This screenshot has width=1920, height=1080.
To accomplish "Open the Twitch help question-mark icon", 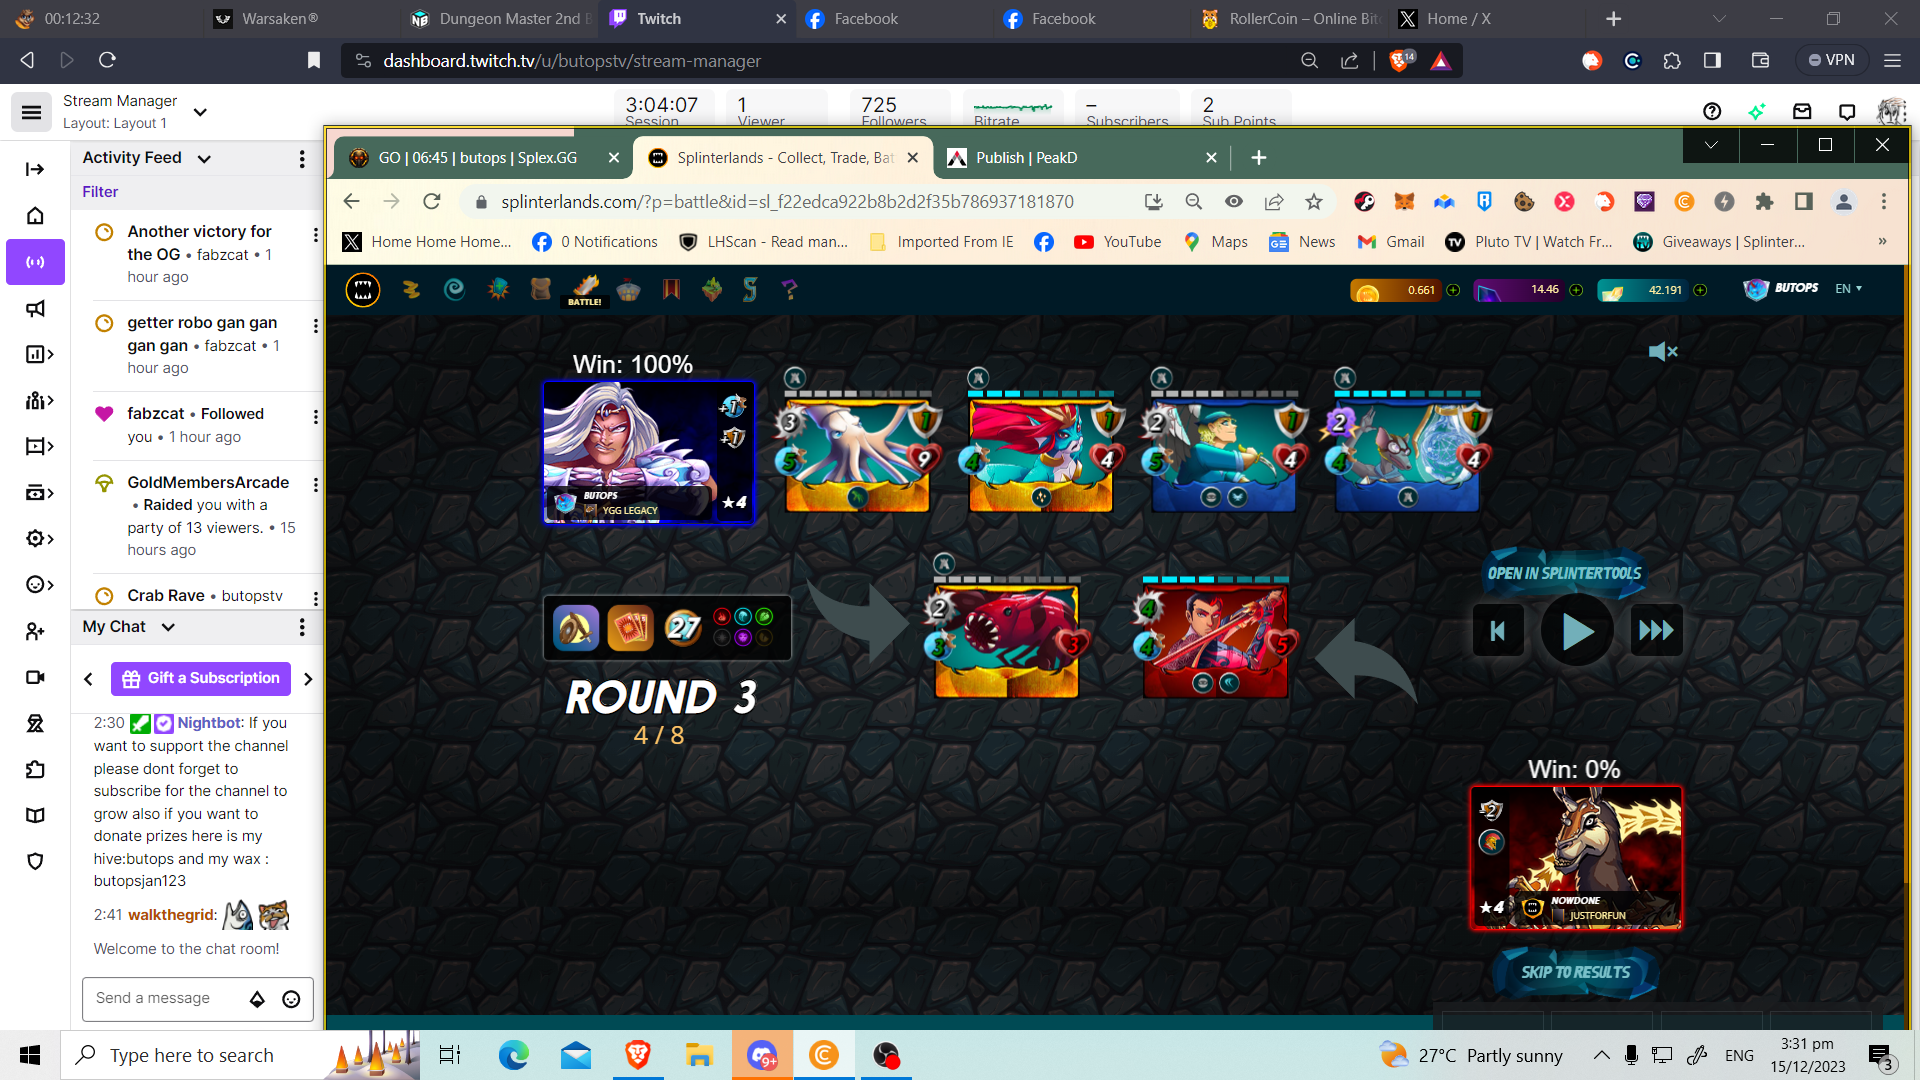I will point(1711,111).
